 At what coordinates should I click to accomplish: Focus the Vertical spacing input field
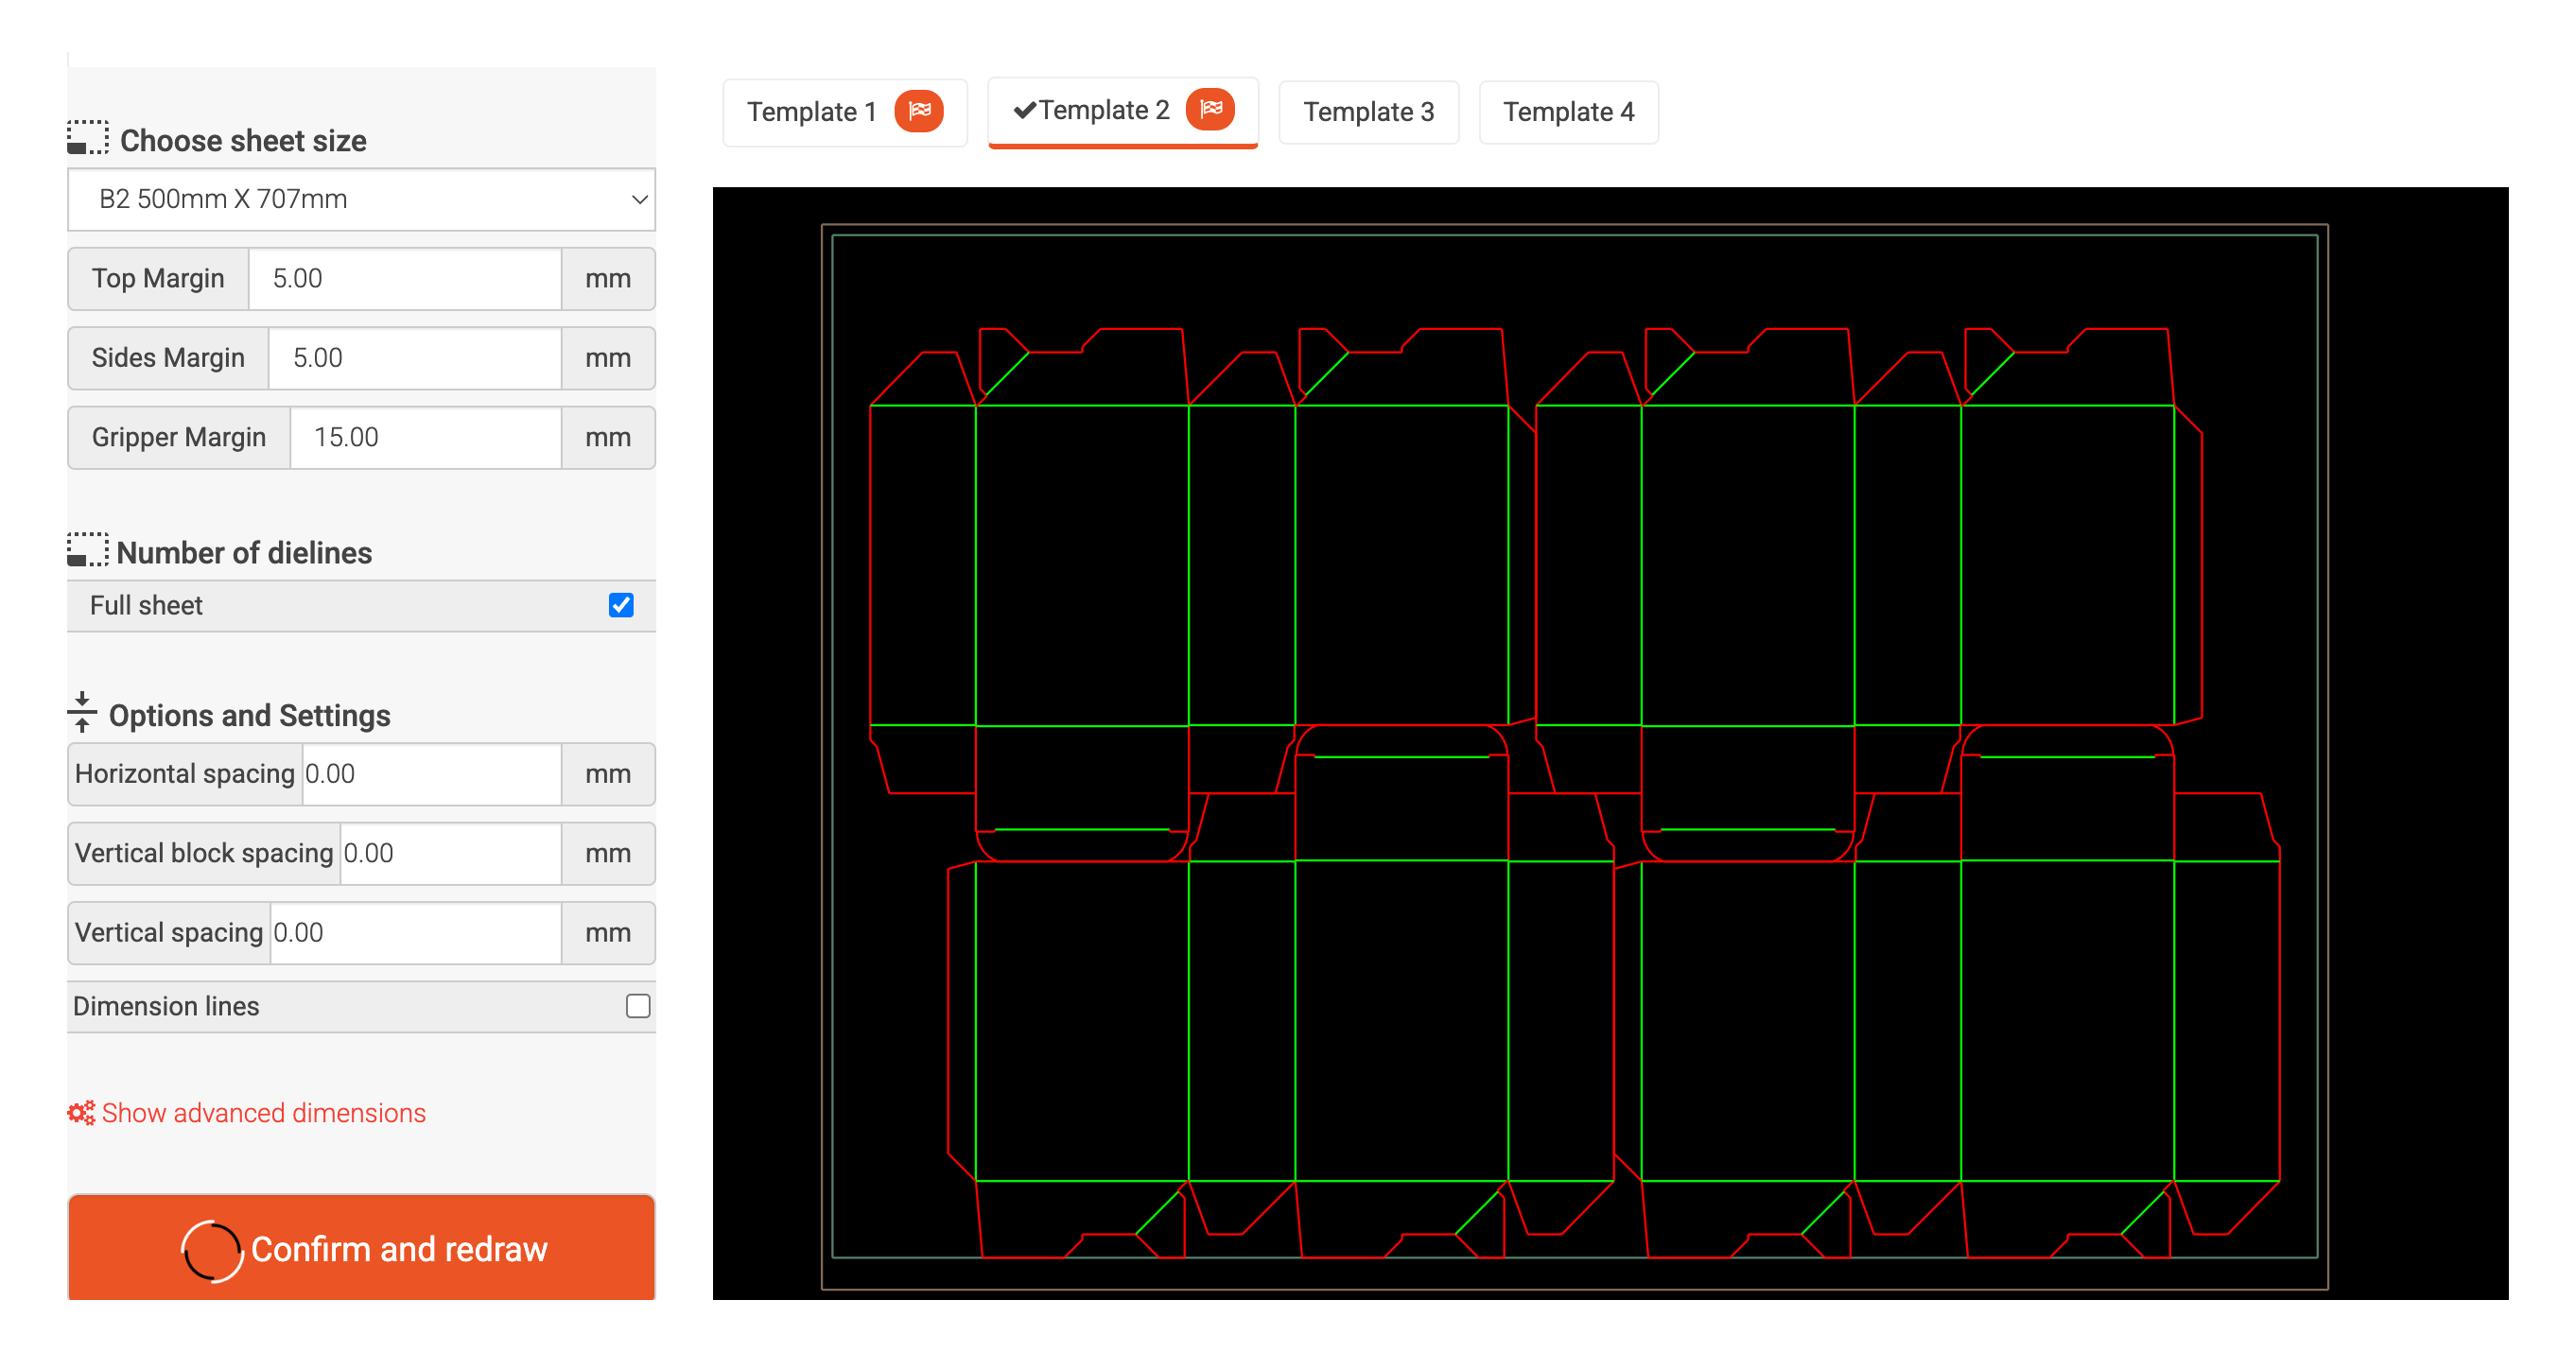pyautogui.click(x=415, y=933)
